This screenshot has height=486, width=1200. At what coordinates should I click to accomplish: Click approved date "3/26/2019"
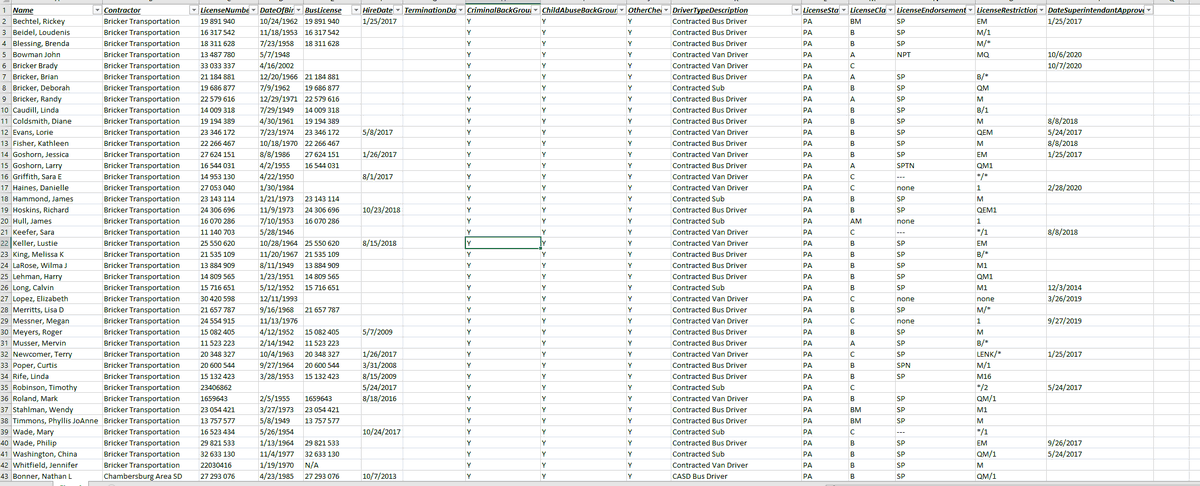tap(1098, 299)
